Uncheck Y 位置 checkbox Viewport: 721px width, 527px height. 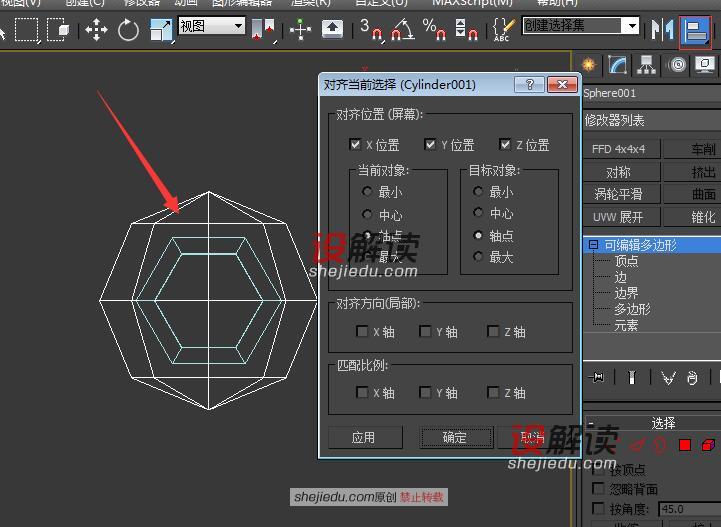pos(429,144)
